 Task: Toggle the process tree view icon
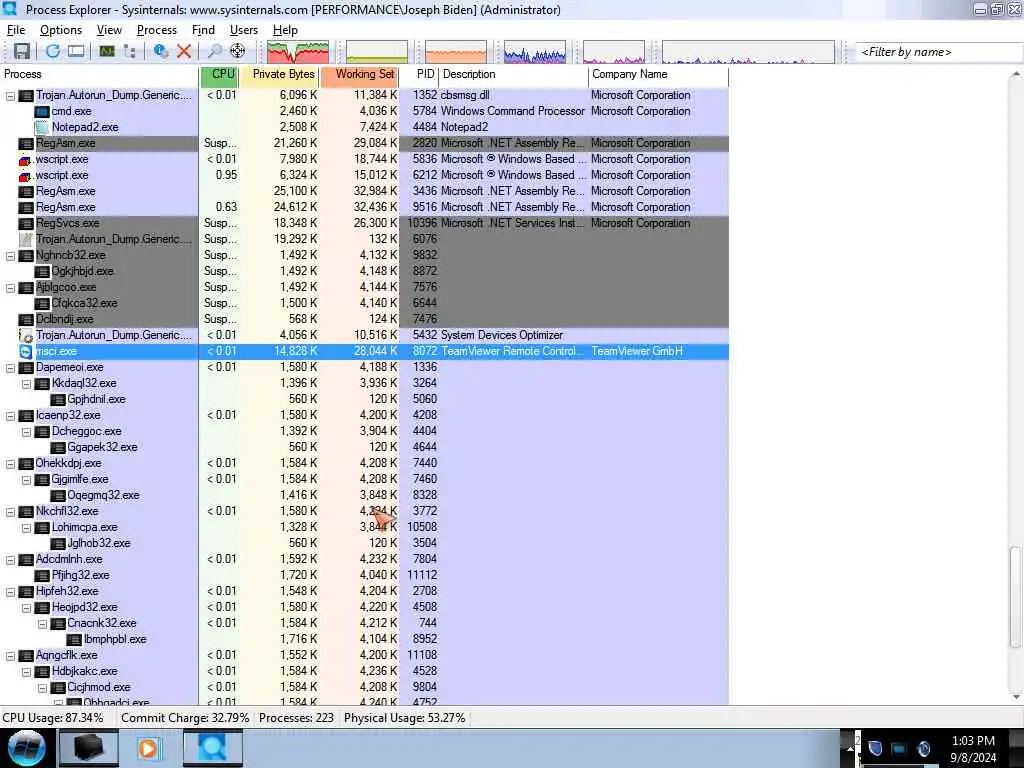129,51
